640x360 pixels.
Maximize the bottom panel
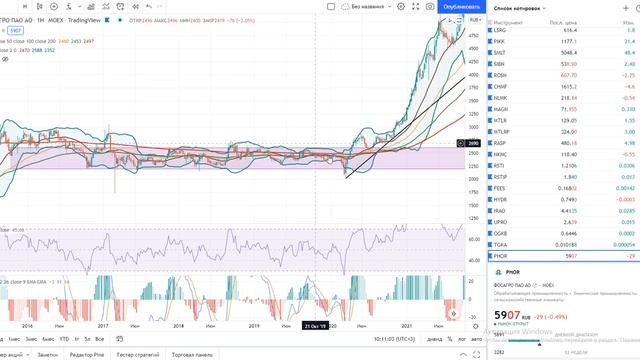[476, 354]
